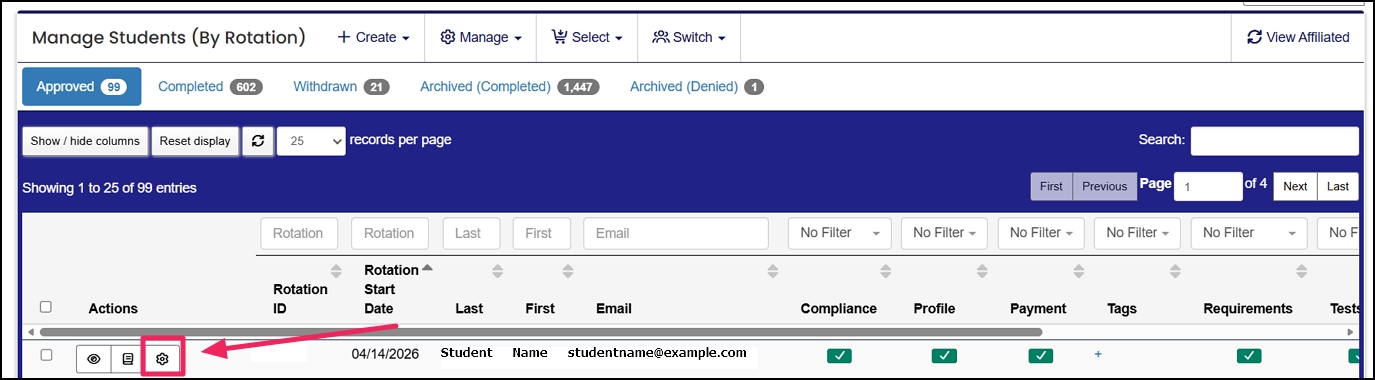Switch to the Approved tab

point(82,87)
